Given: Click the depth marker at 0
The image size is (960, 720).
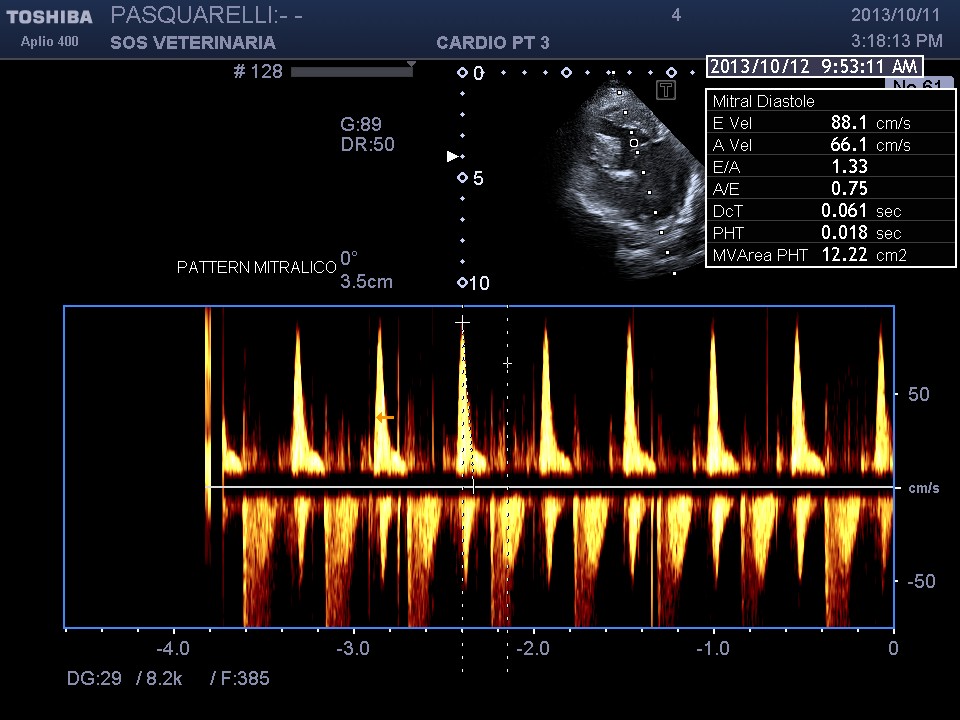Looking at the screenshot, I should pos(463,73).
